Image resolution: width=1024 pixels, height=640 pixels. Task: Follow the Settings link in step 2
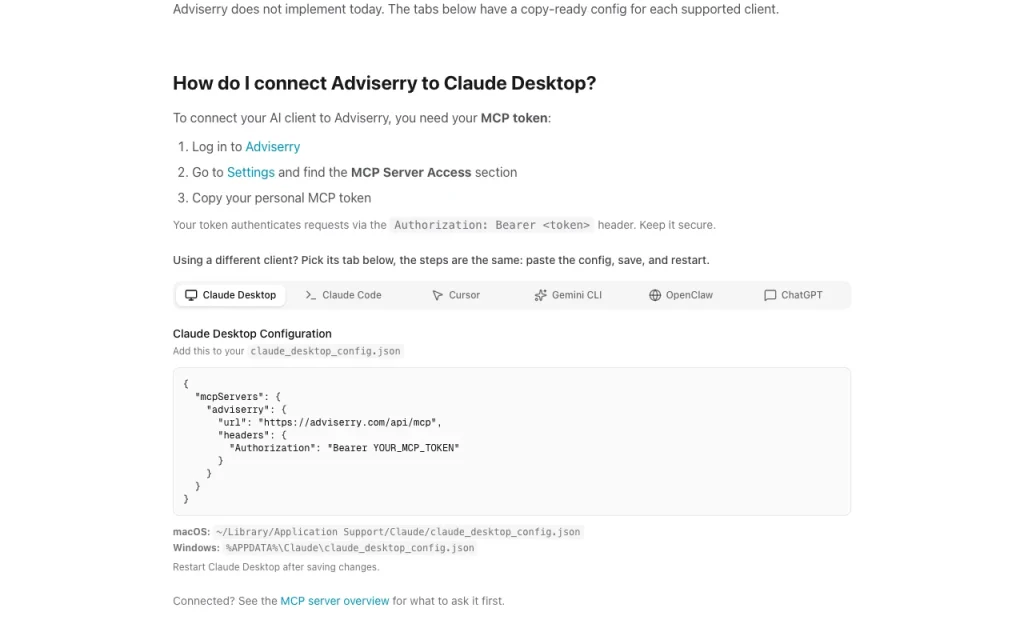[x=251, y=172]
